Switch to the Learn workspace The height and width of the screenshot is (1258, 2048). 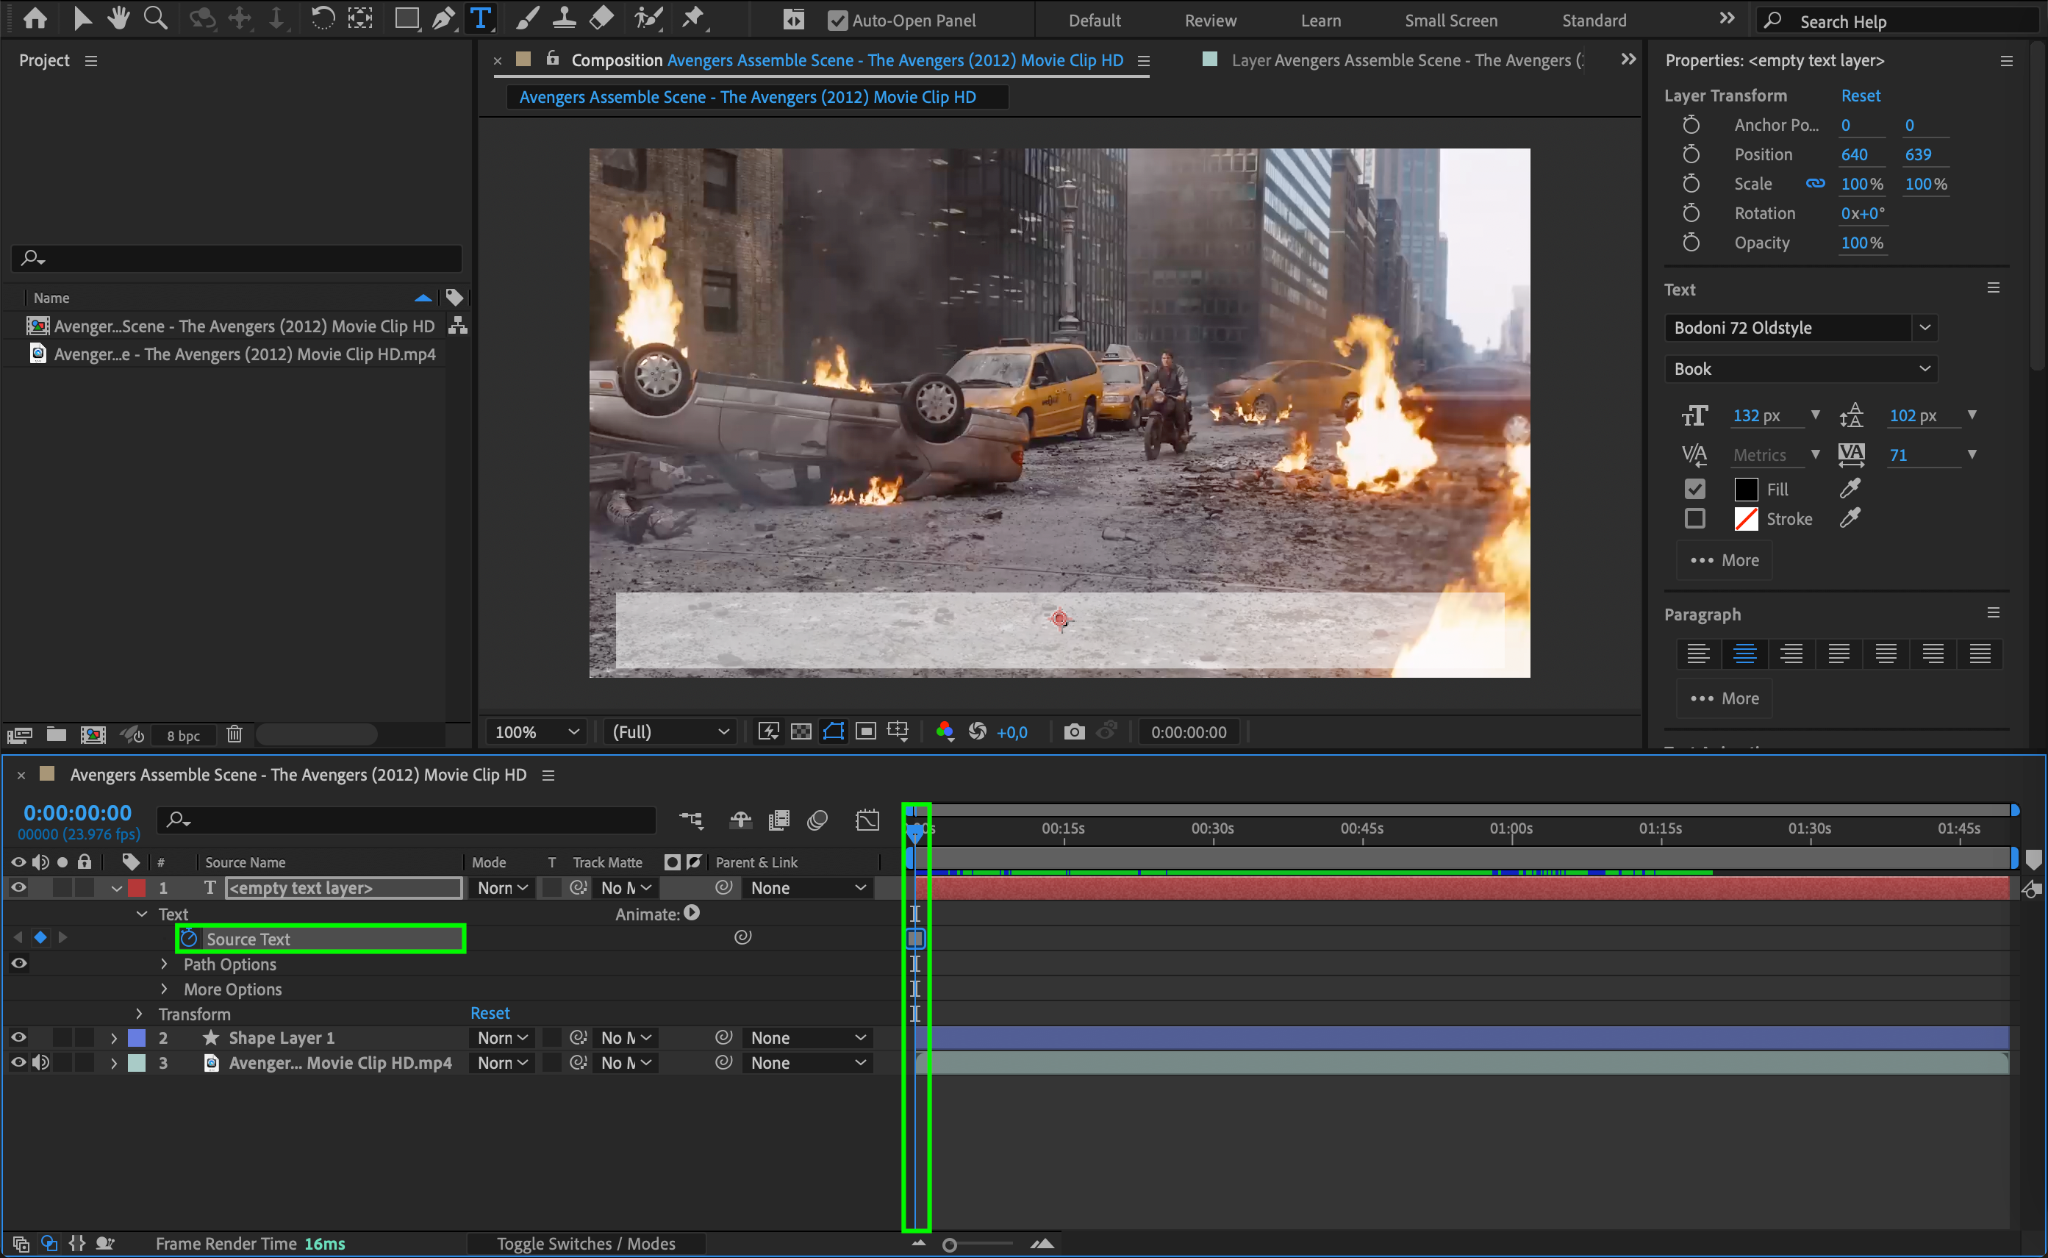click(x=1320, y=20)
